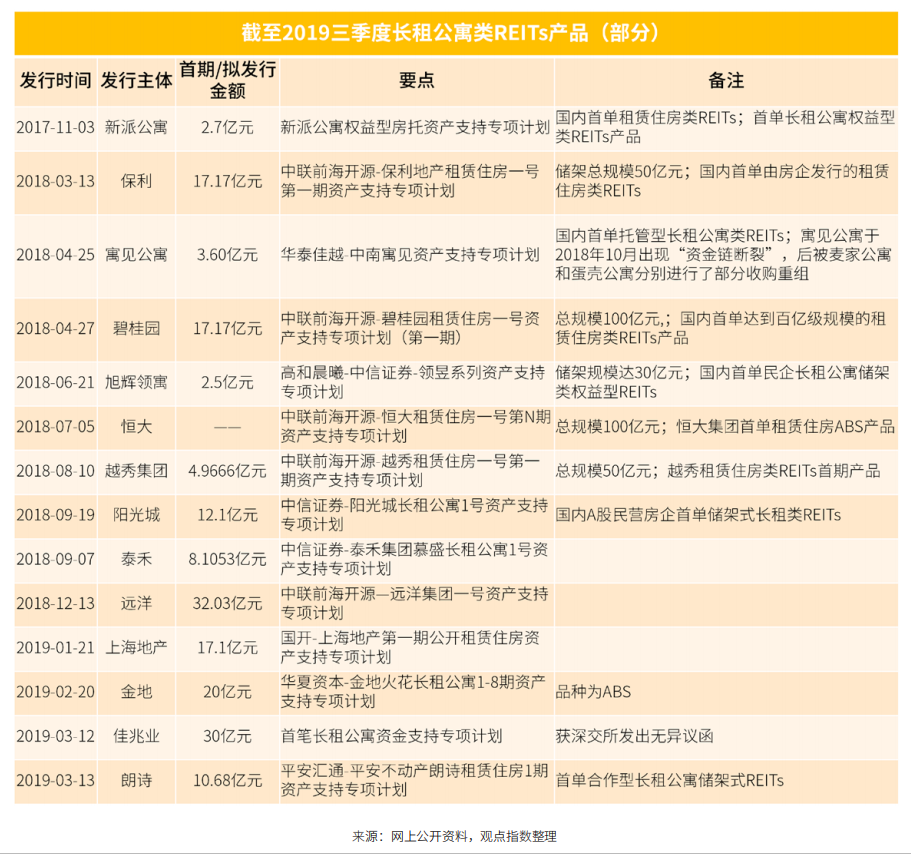Screen dimensions: 911x854
Task: Click the date cell '2018-09-19'
Action: point(56,515)
